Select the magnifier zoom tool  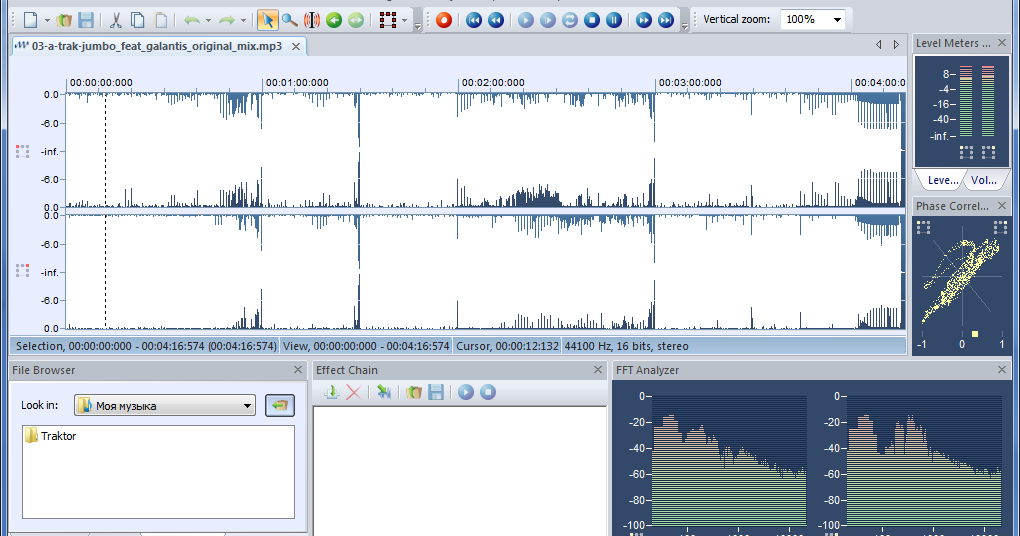[x=289, y=20]
